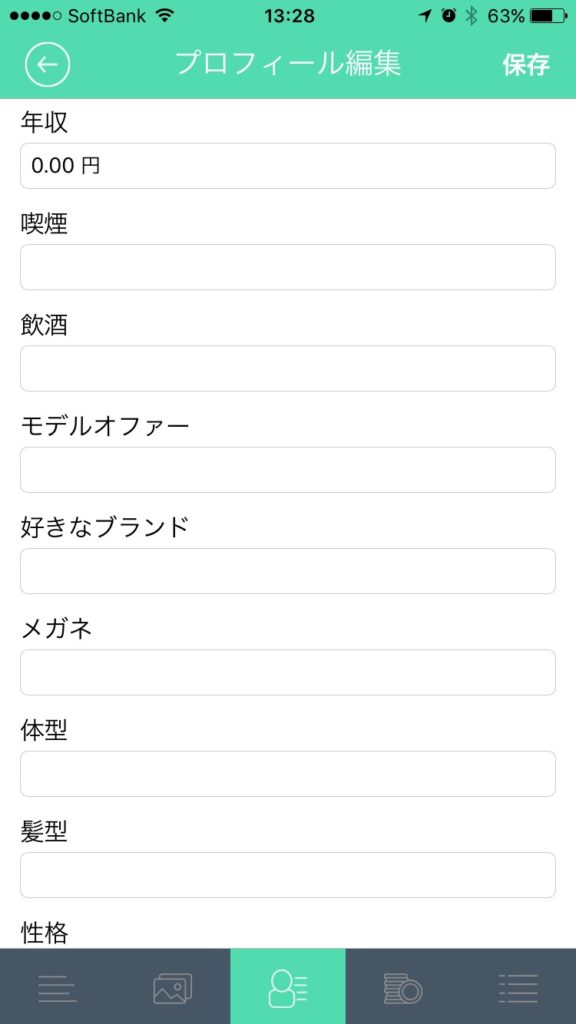576x1024 pixels.
Task: Tap the モデルオファー input field
Action: [288, 470]
